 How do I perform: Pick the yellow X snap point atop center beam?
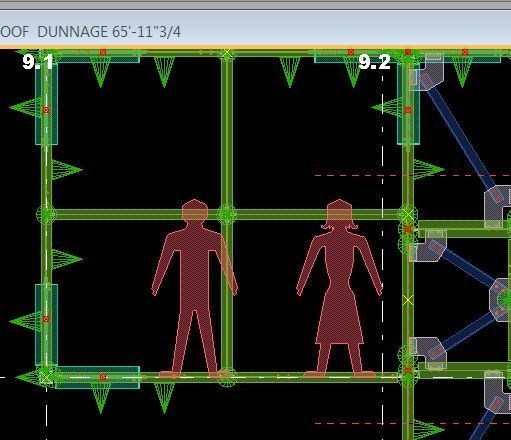tap(227, 53)
